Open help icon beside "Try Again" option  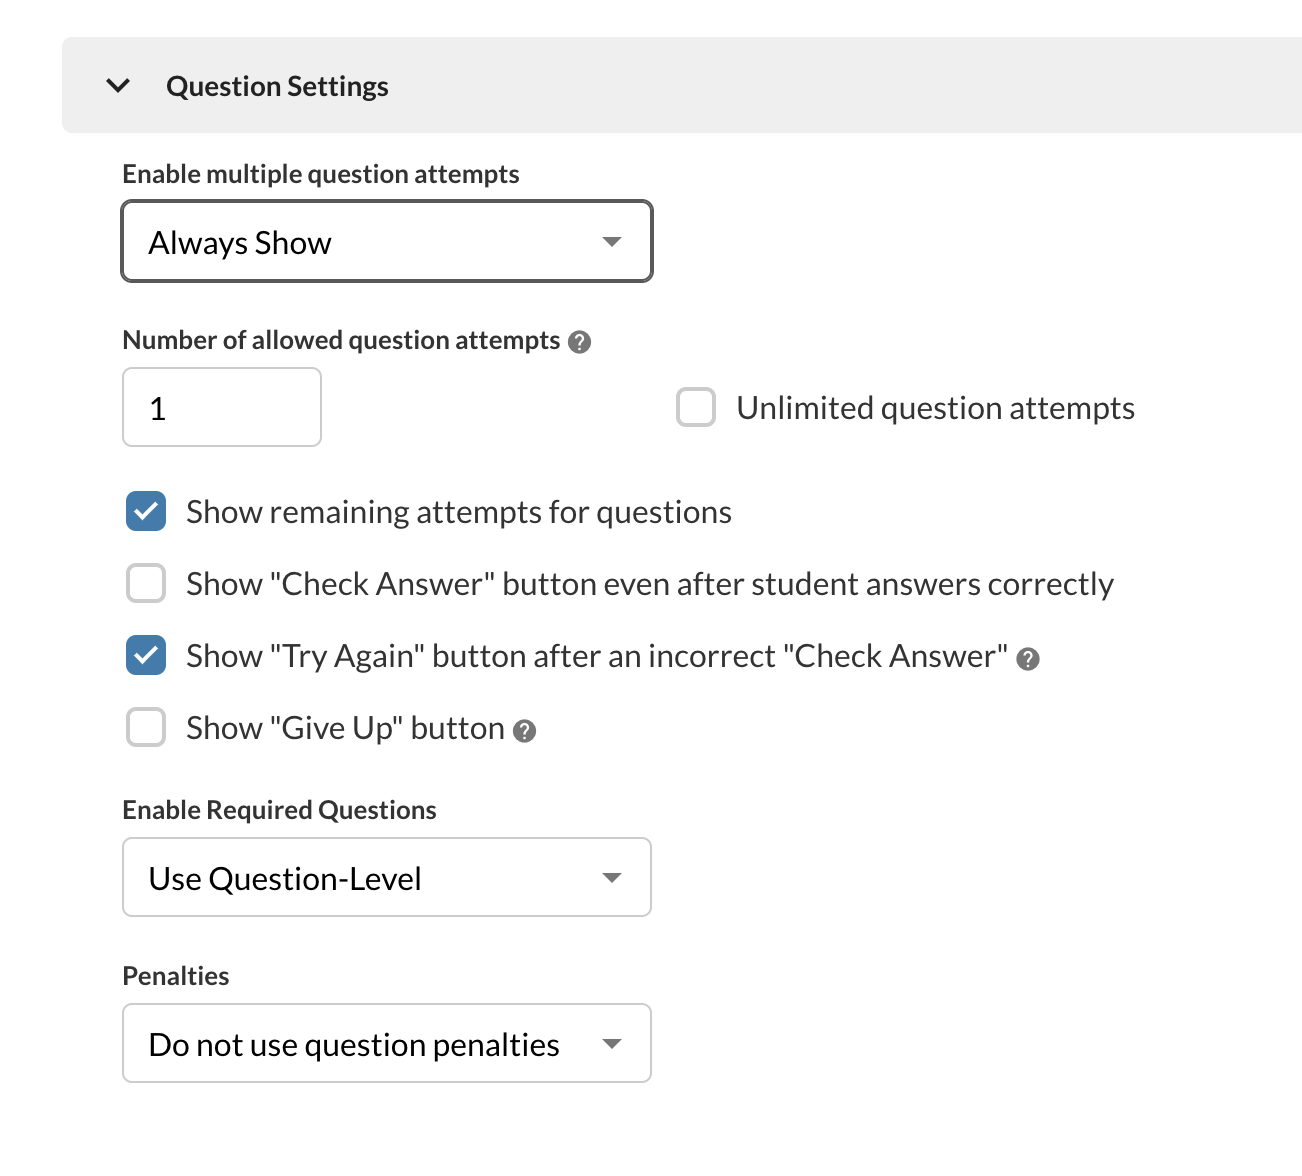pos(1028,659)
